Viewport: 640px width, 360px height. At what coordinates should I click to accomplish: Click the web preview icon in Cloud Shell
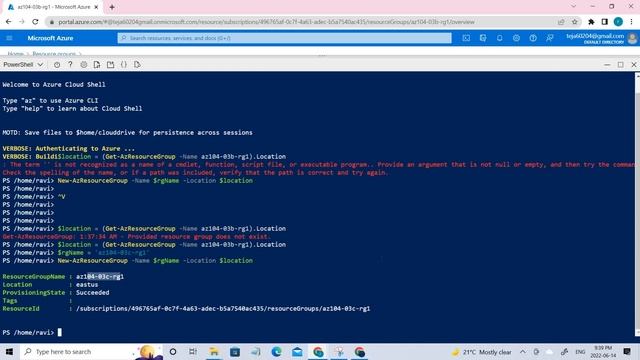pos(137,64)
